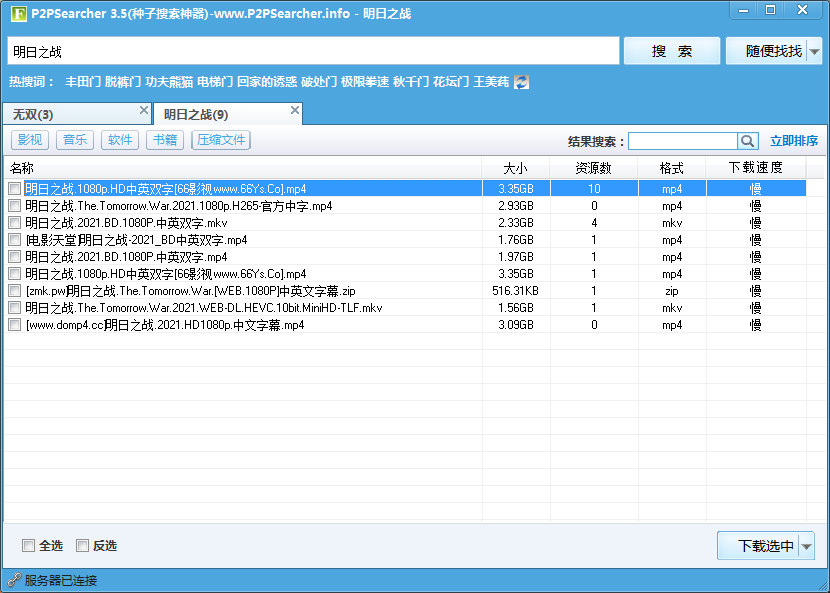Click the 结果搜索 input field
Screen dimensions: 830x593
[683, 141]
